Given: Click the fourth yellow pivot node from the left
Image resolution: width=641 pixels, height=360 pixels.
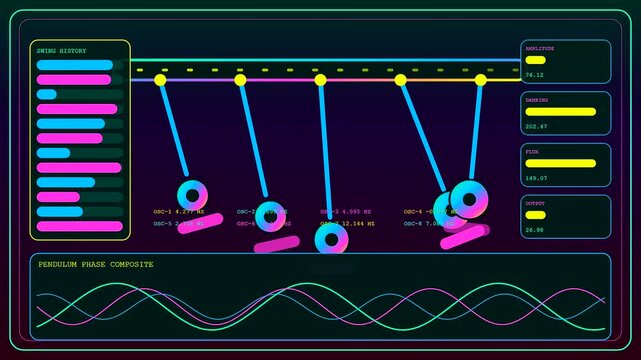Looking at the screenshot, I should (x=401, y=80).
